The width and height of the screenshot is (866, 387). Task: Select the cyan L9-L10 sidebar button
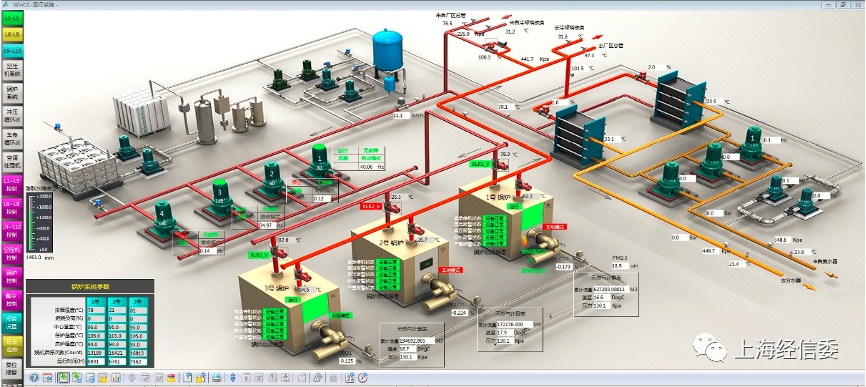(12, 51)
